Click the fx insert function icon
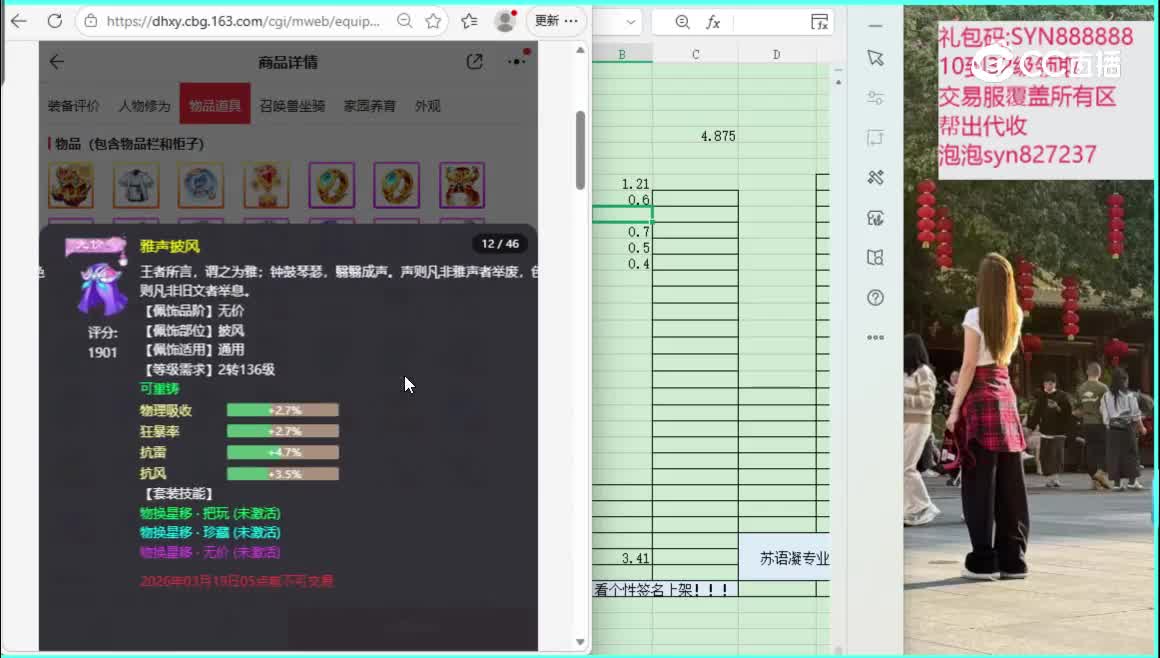Viewport: 1160px width, 658px height. [x=712, y=22]
